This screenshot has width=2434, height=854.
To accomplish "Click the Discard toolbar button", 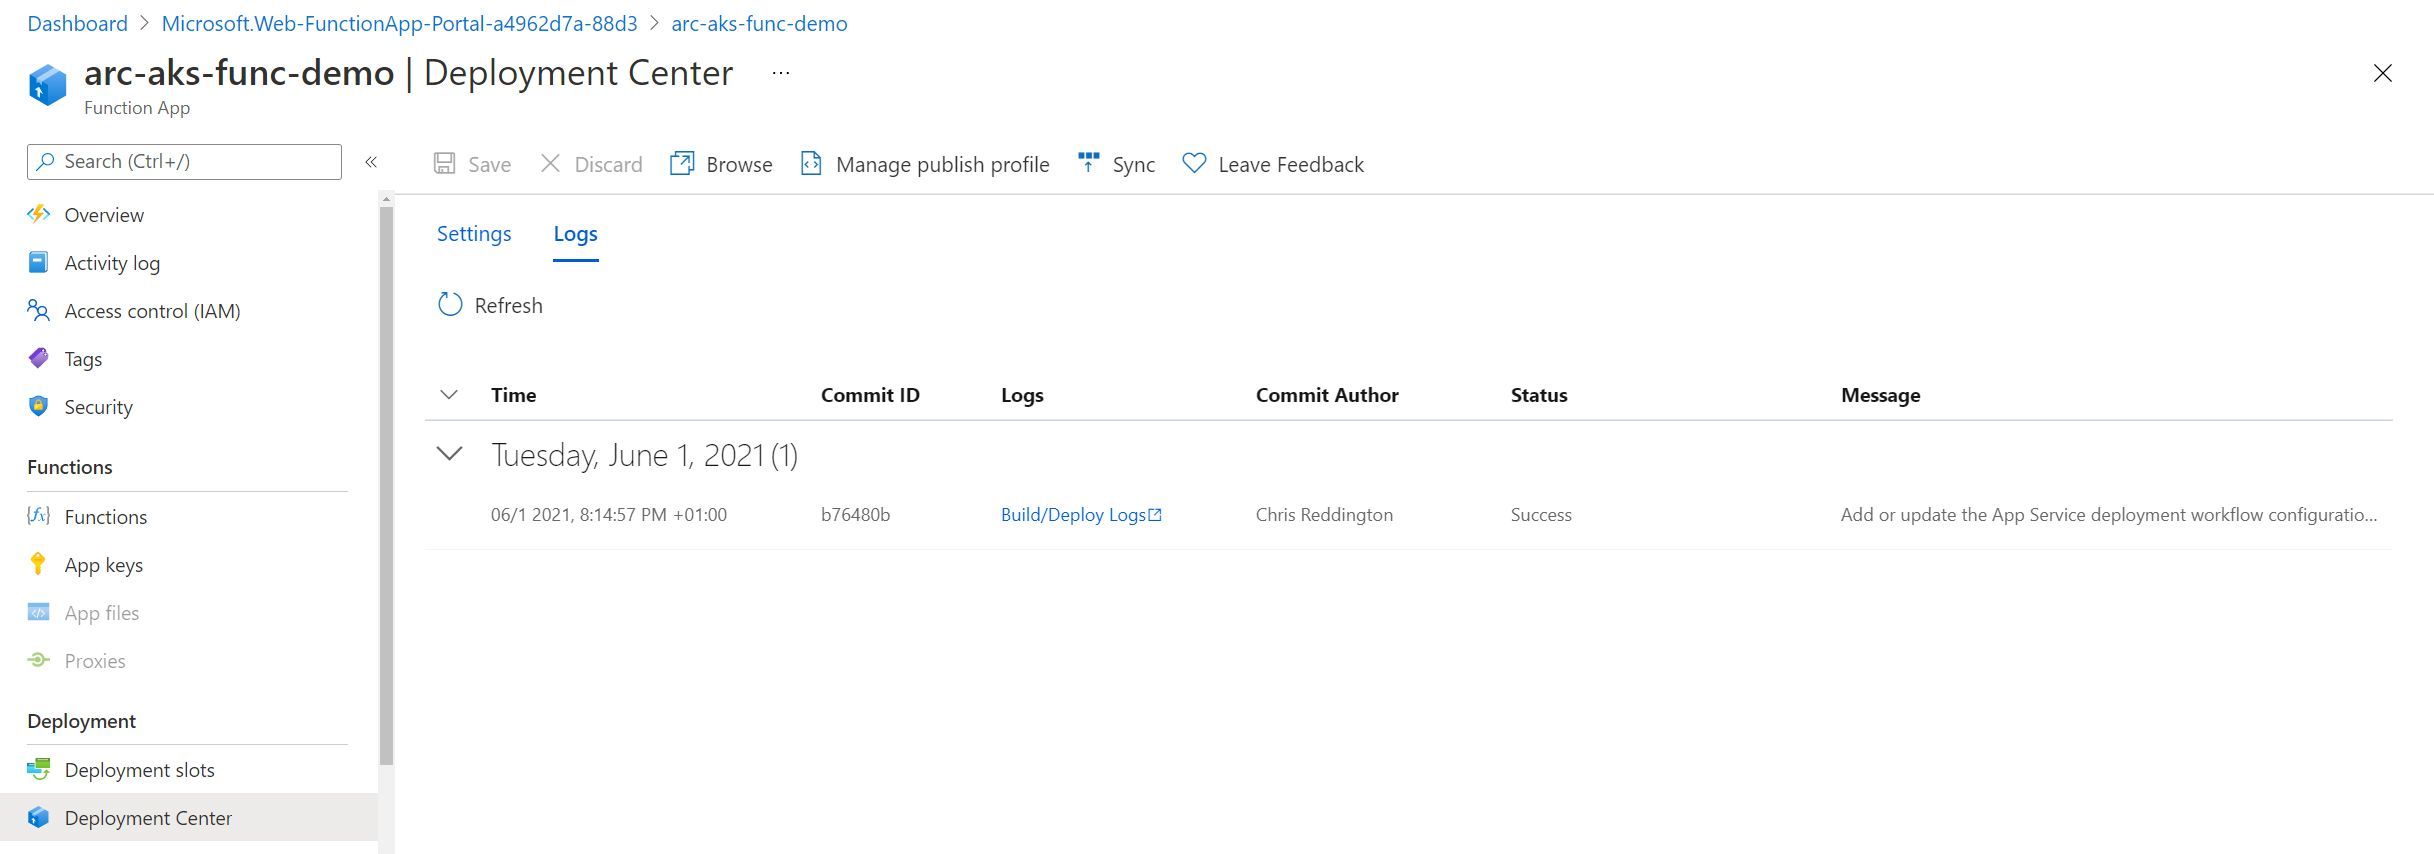I will tap(591, 164).
